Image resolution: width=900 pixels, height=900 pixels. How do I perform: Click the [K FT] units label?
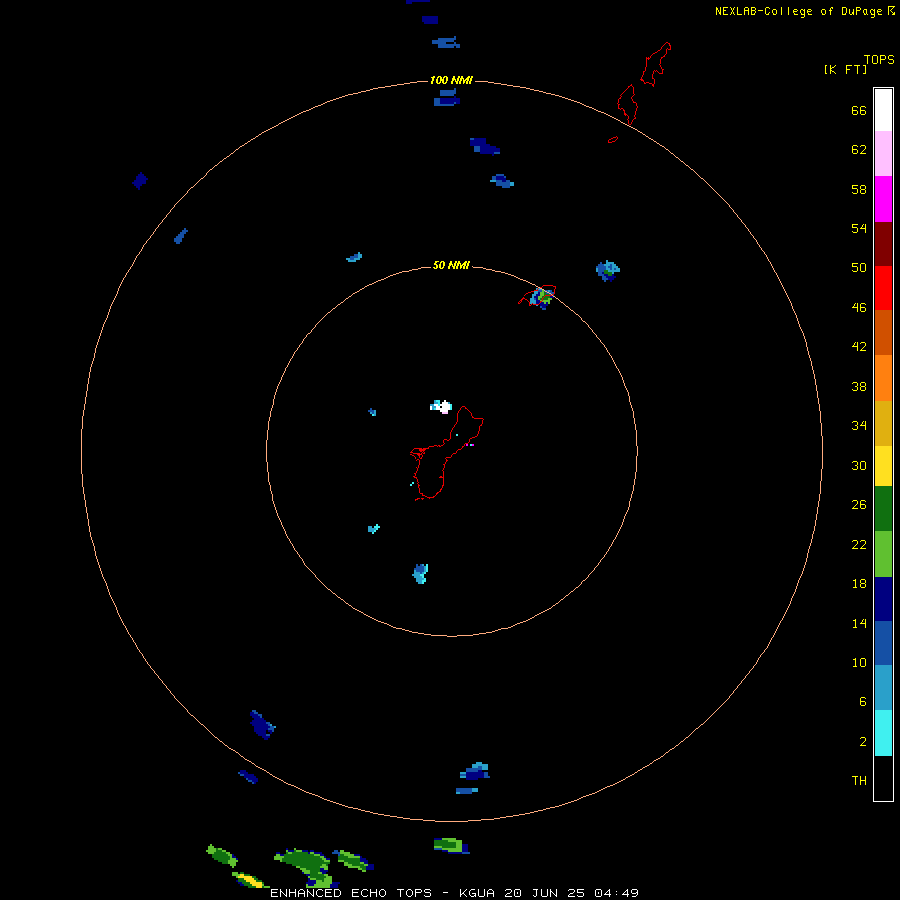coord(845,69)
